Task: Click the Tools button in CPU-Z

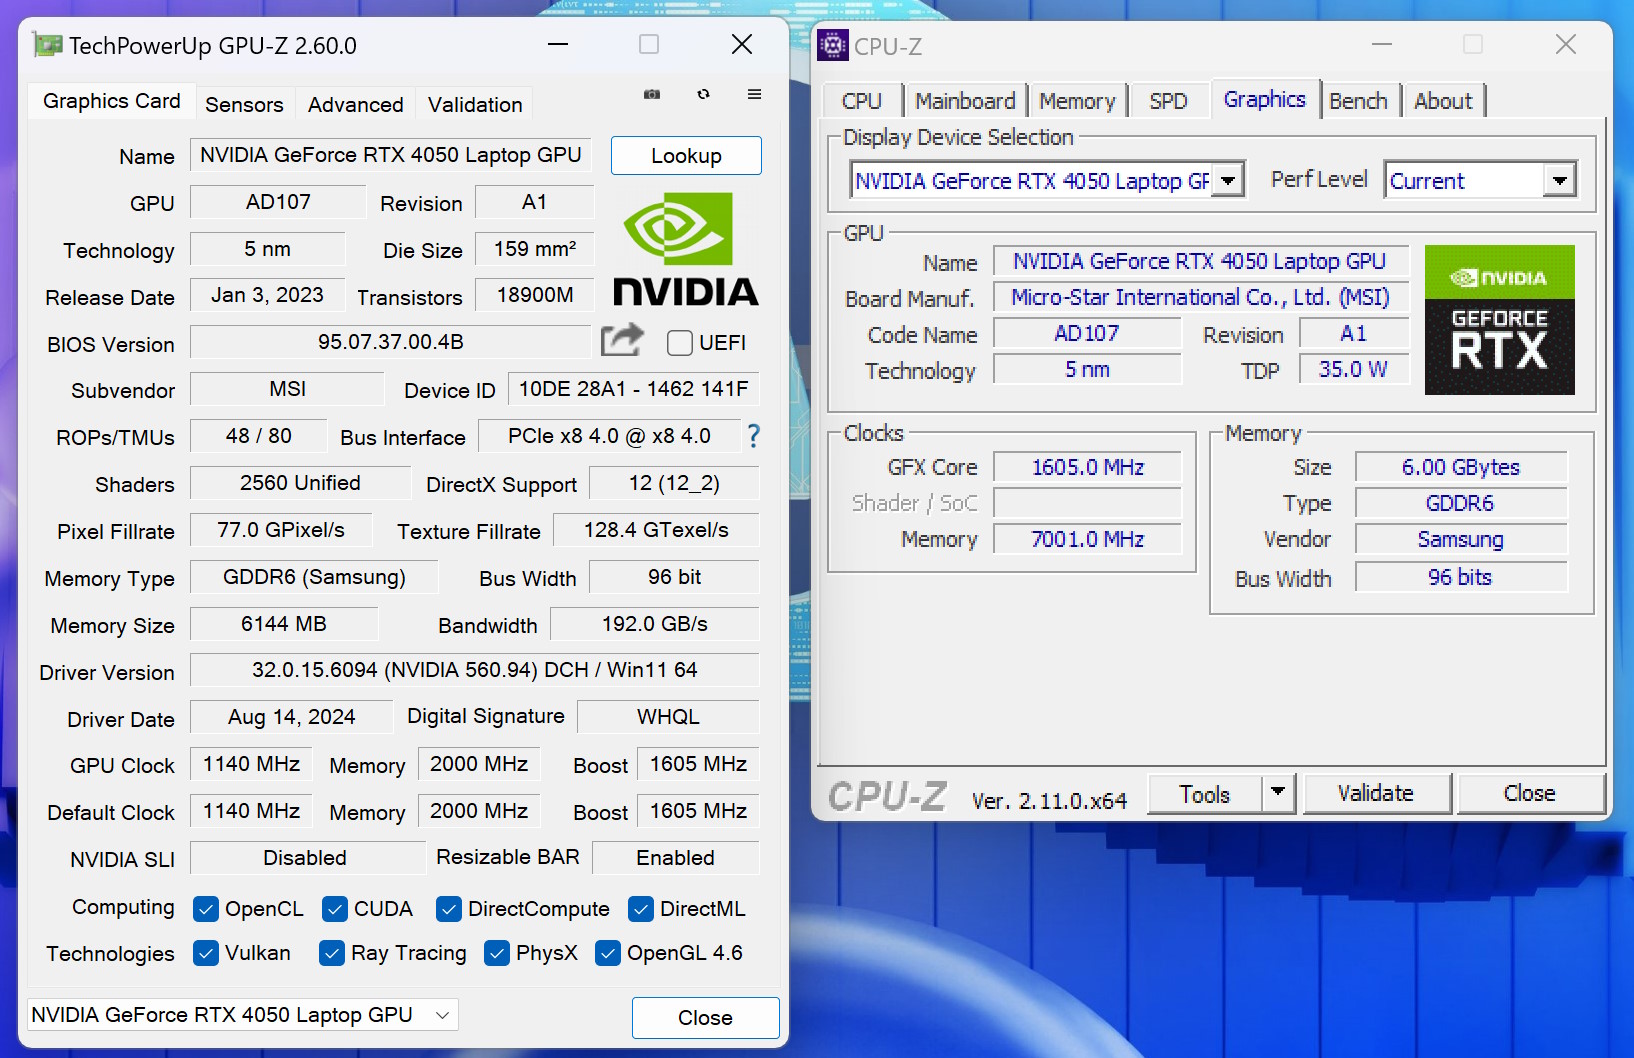Action: 1204,794
